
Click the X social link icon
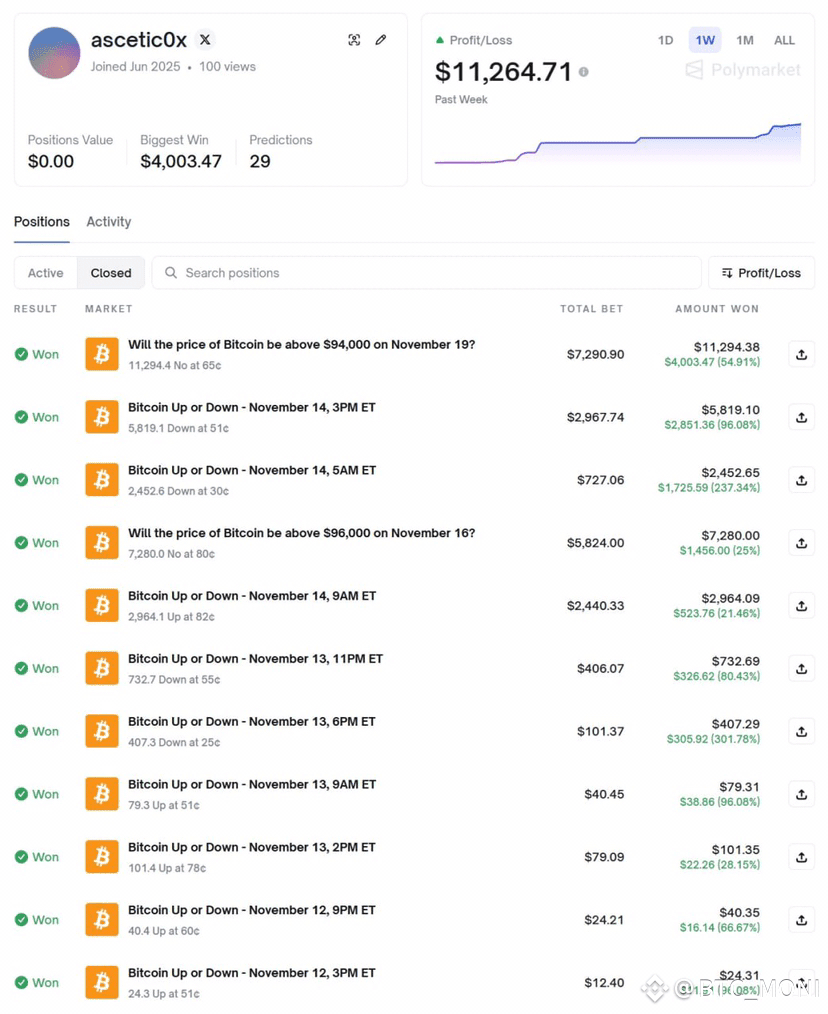205,40
